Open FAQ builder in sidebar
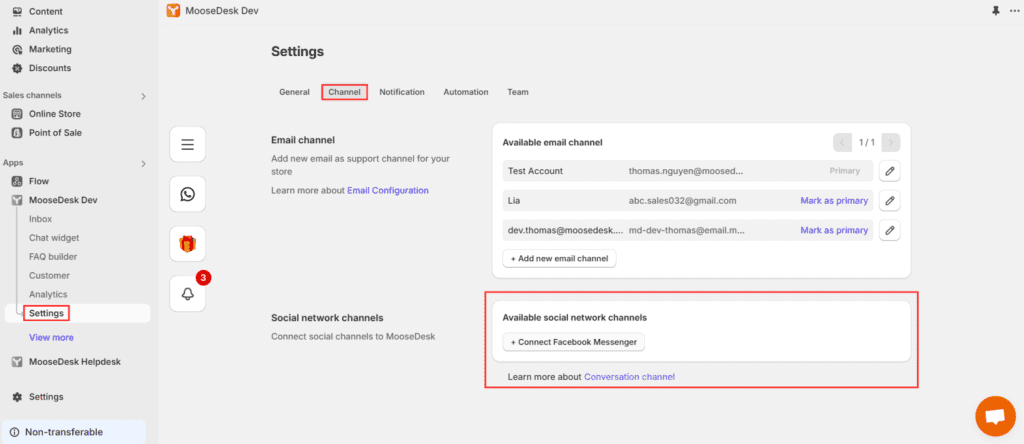 click(x=53, y=257)
